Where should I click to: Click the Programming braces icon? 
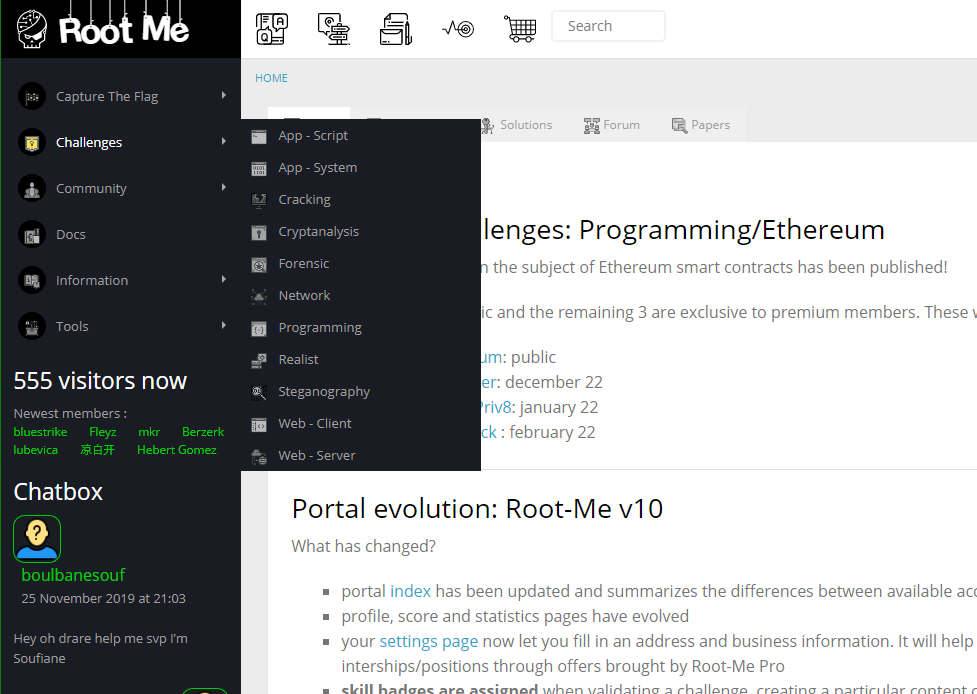coord(259,328)
